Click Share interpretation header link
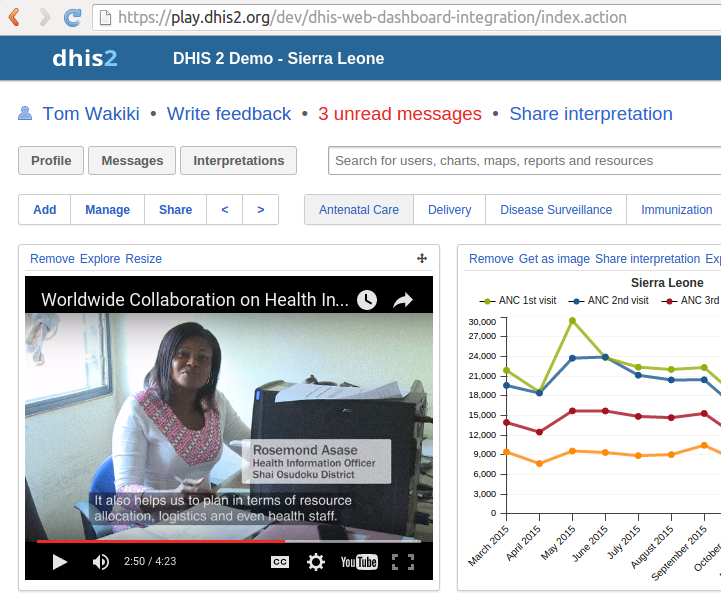 (x=591, y=114)
